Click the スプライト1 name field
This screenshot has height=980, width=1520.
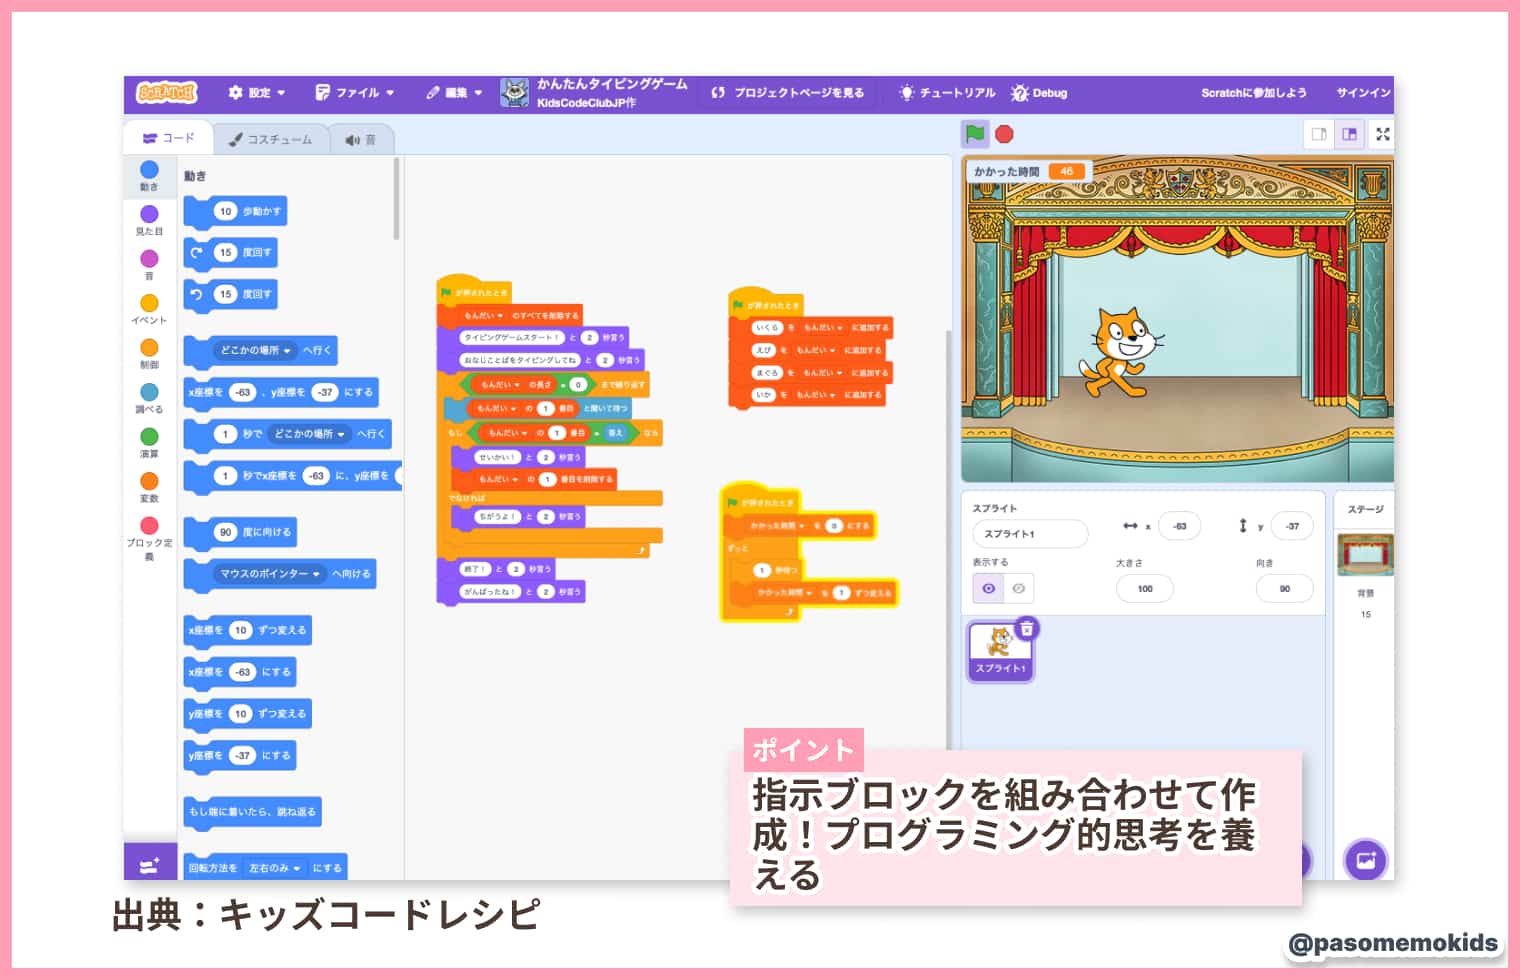1029,534
